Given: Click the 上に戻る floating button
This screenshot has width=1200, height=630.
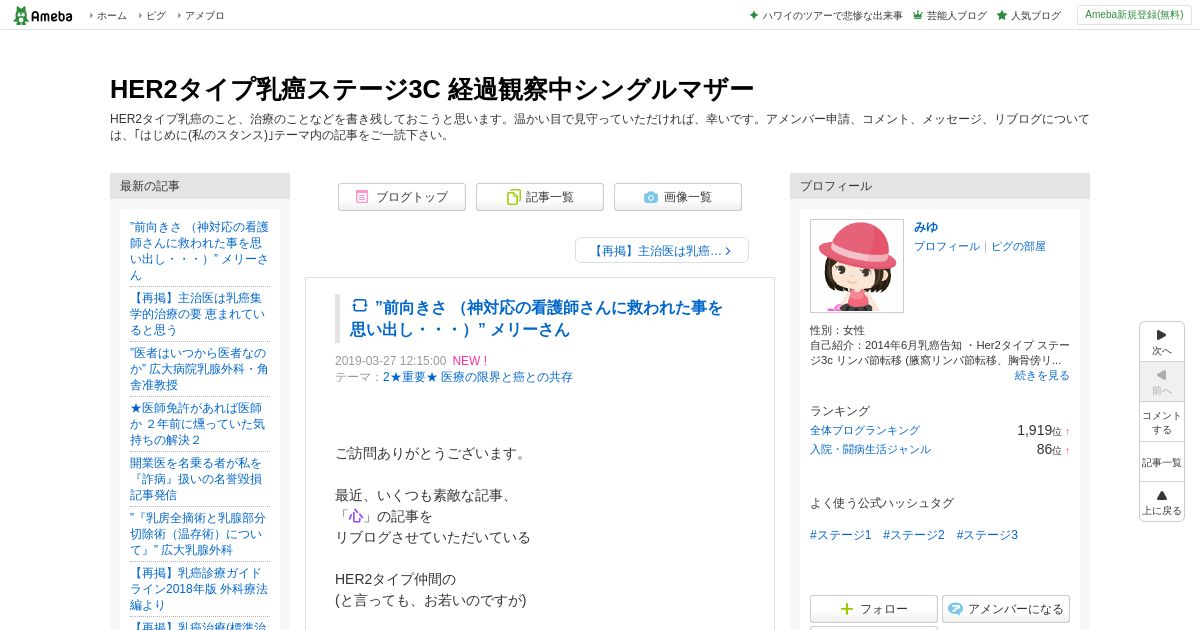Looking at the screenshot, I should 1162,502.
